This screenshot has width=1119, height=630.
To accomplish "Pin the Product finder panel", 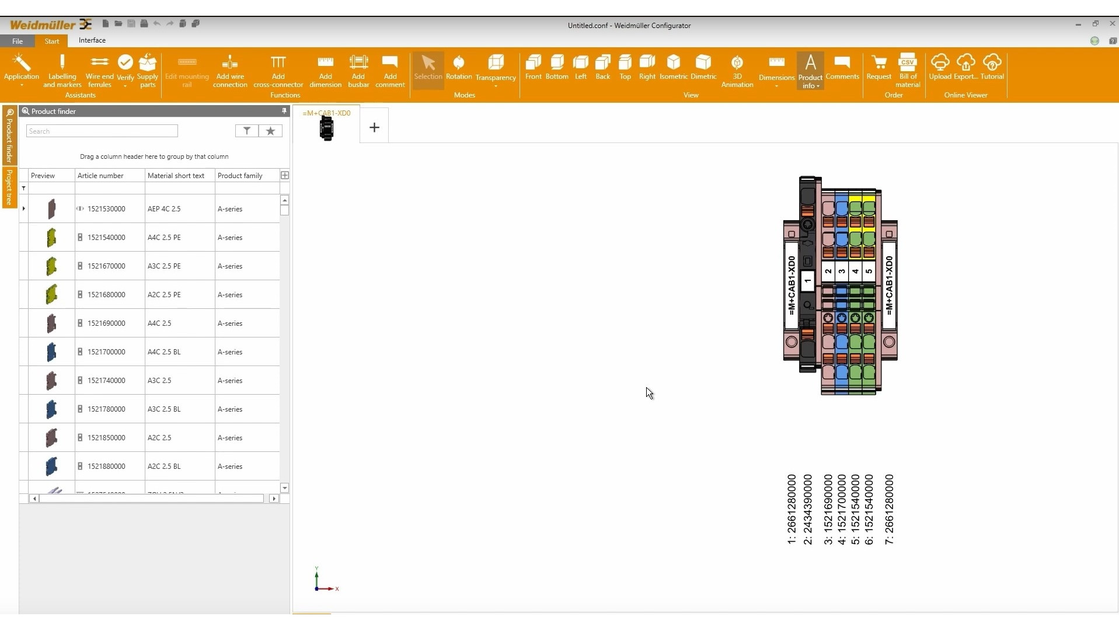I will point(284,111).
